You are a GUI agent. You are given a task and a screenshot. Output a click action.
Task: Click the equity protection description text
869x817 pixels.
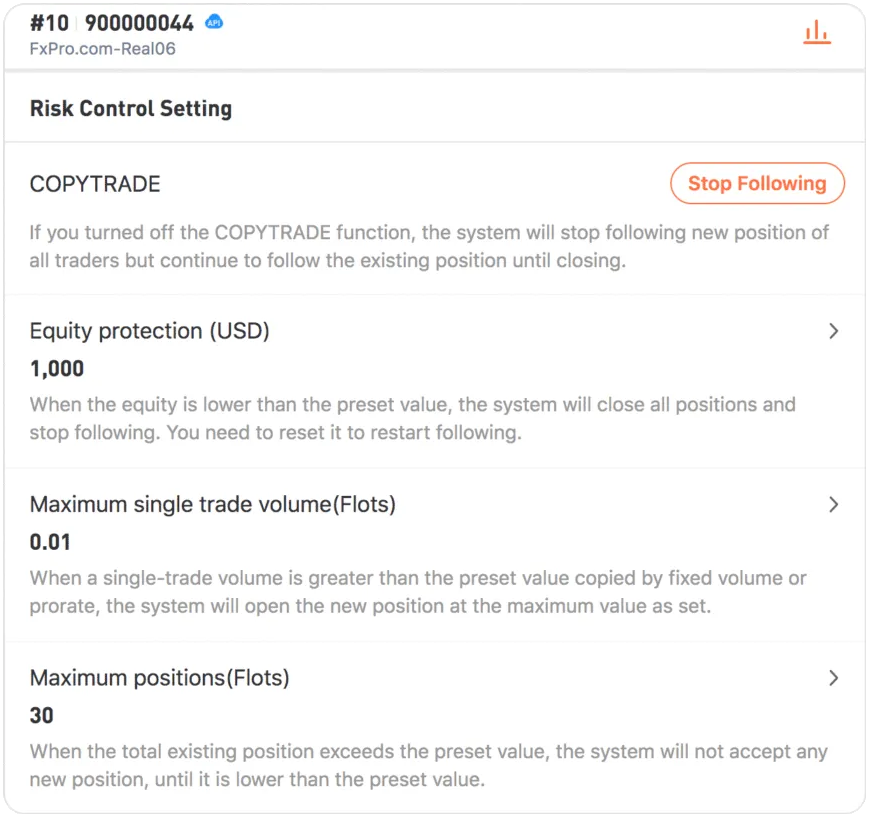click(412, 418)
